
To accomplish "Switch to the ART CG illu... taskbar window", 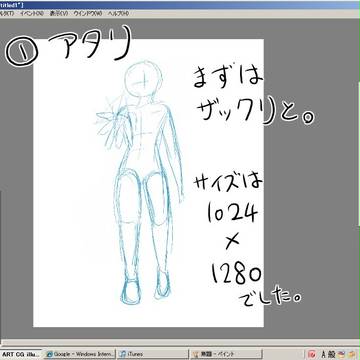I will click(x=21, y=354).
